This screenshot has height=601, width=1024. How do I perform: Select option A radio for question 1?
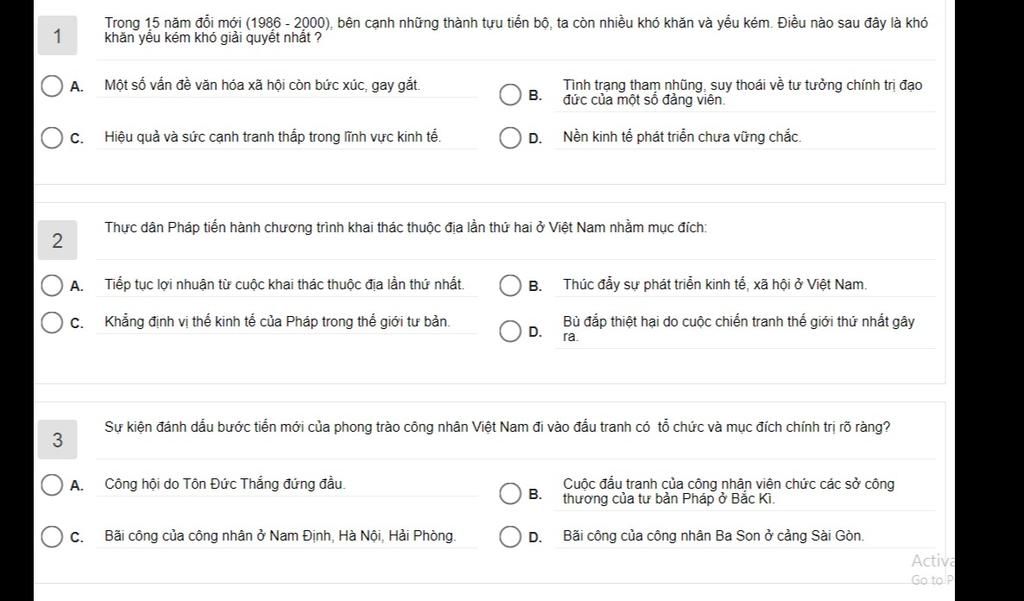52,86
